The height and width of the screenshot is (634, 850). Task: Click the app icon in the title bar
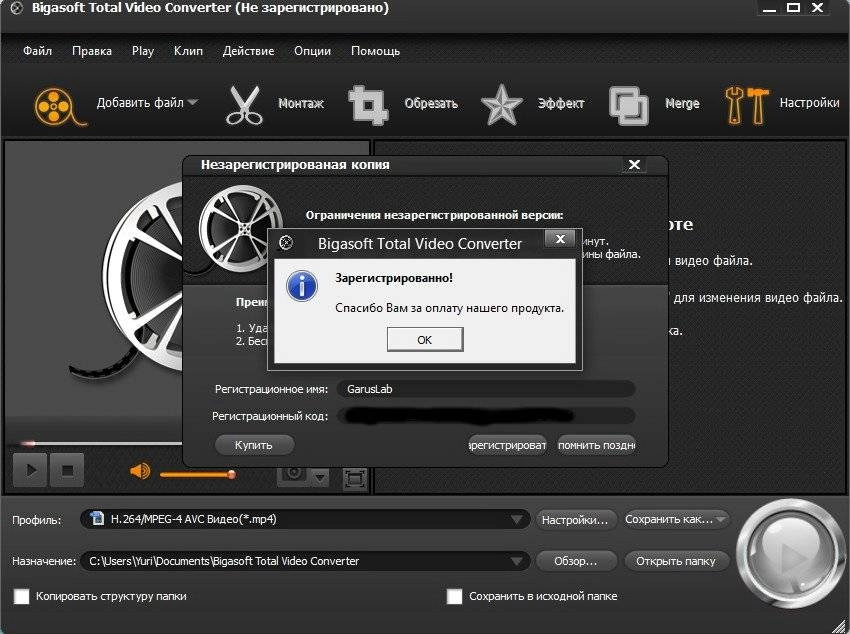point(16,8)
